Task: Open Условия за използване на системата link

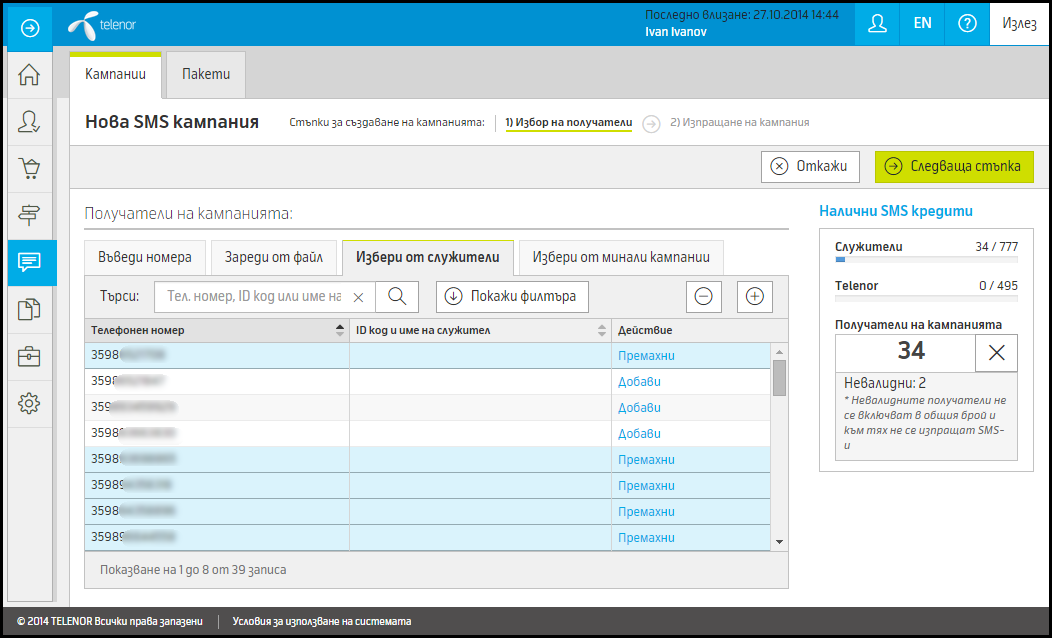Action: click(x=322, y=621)
